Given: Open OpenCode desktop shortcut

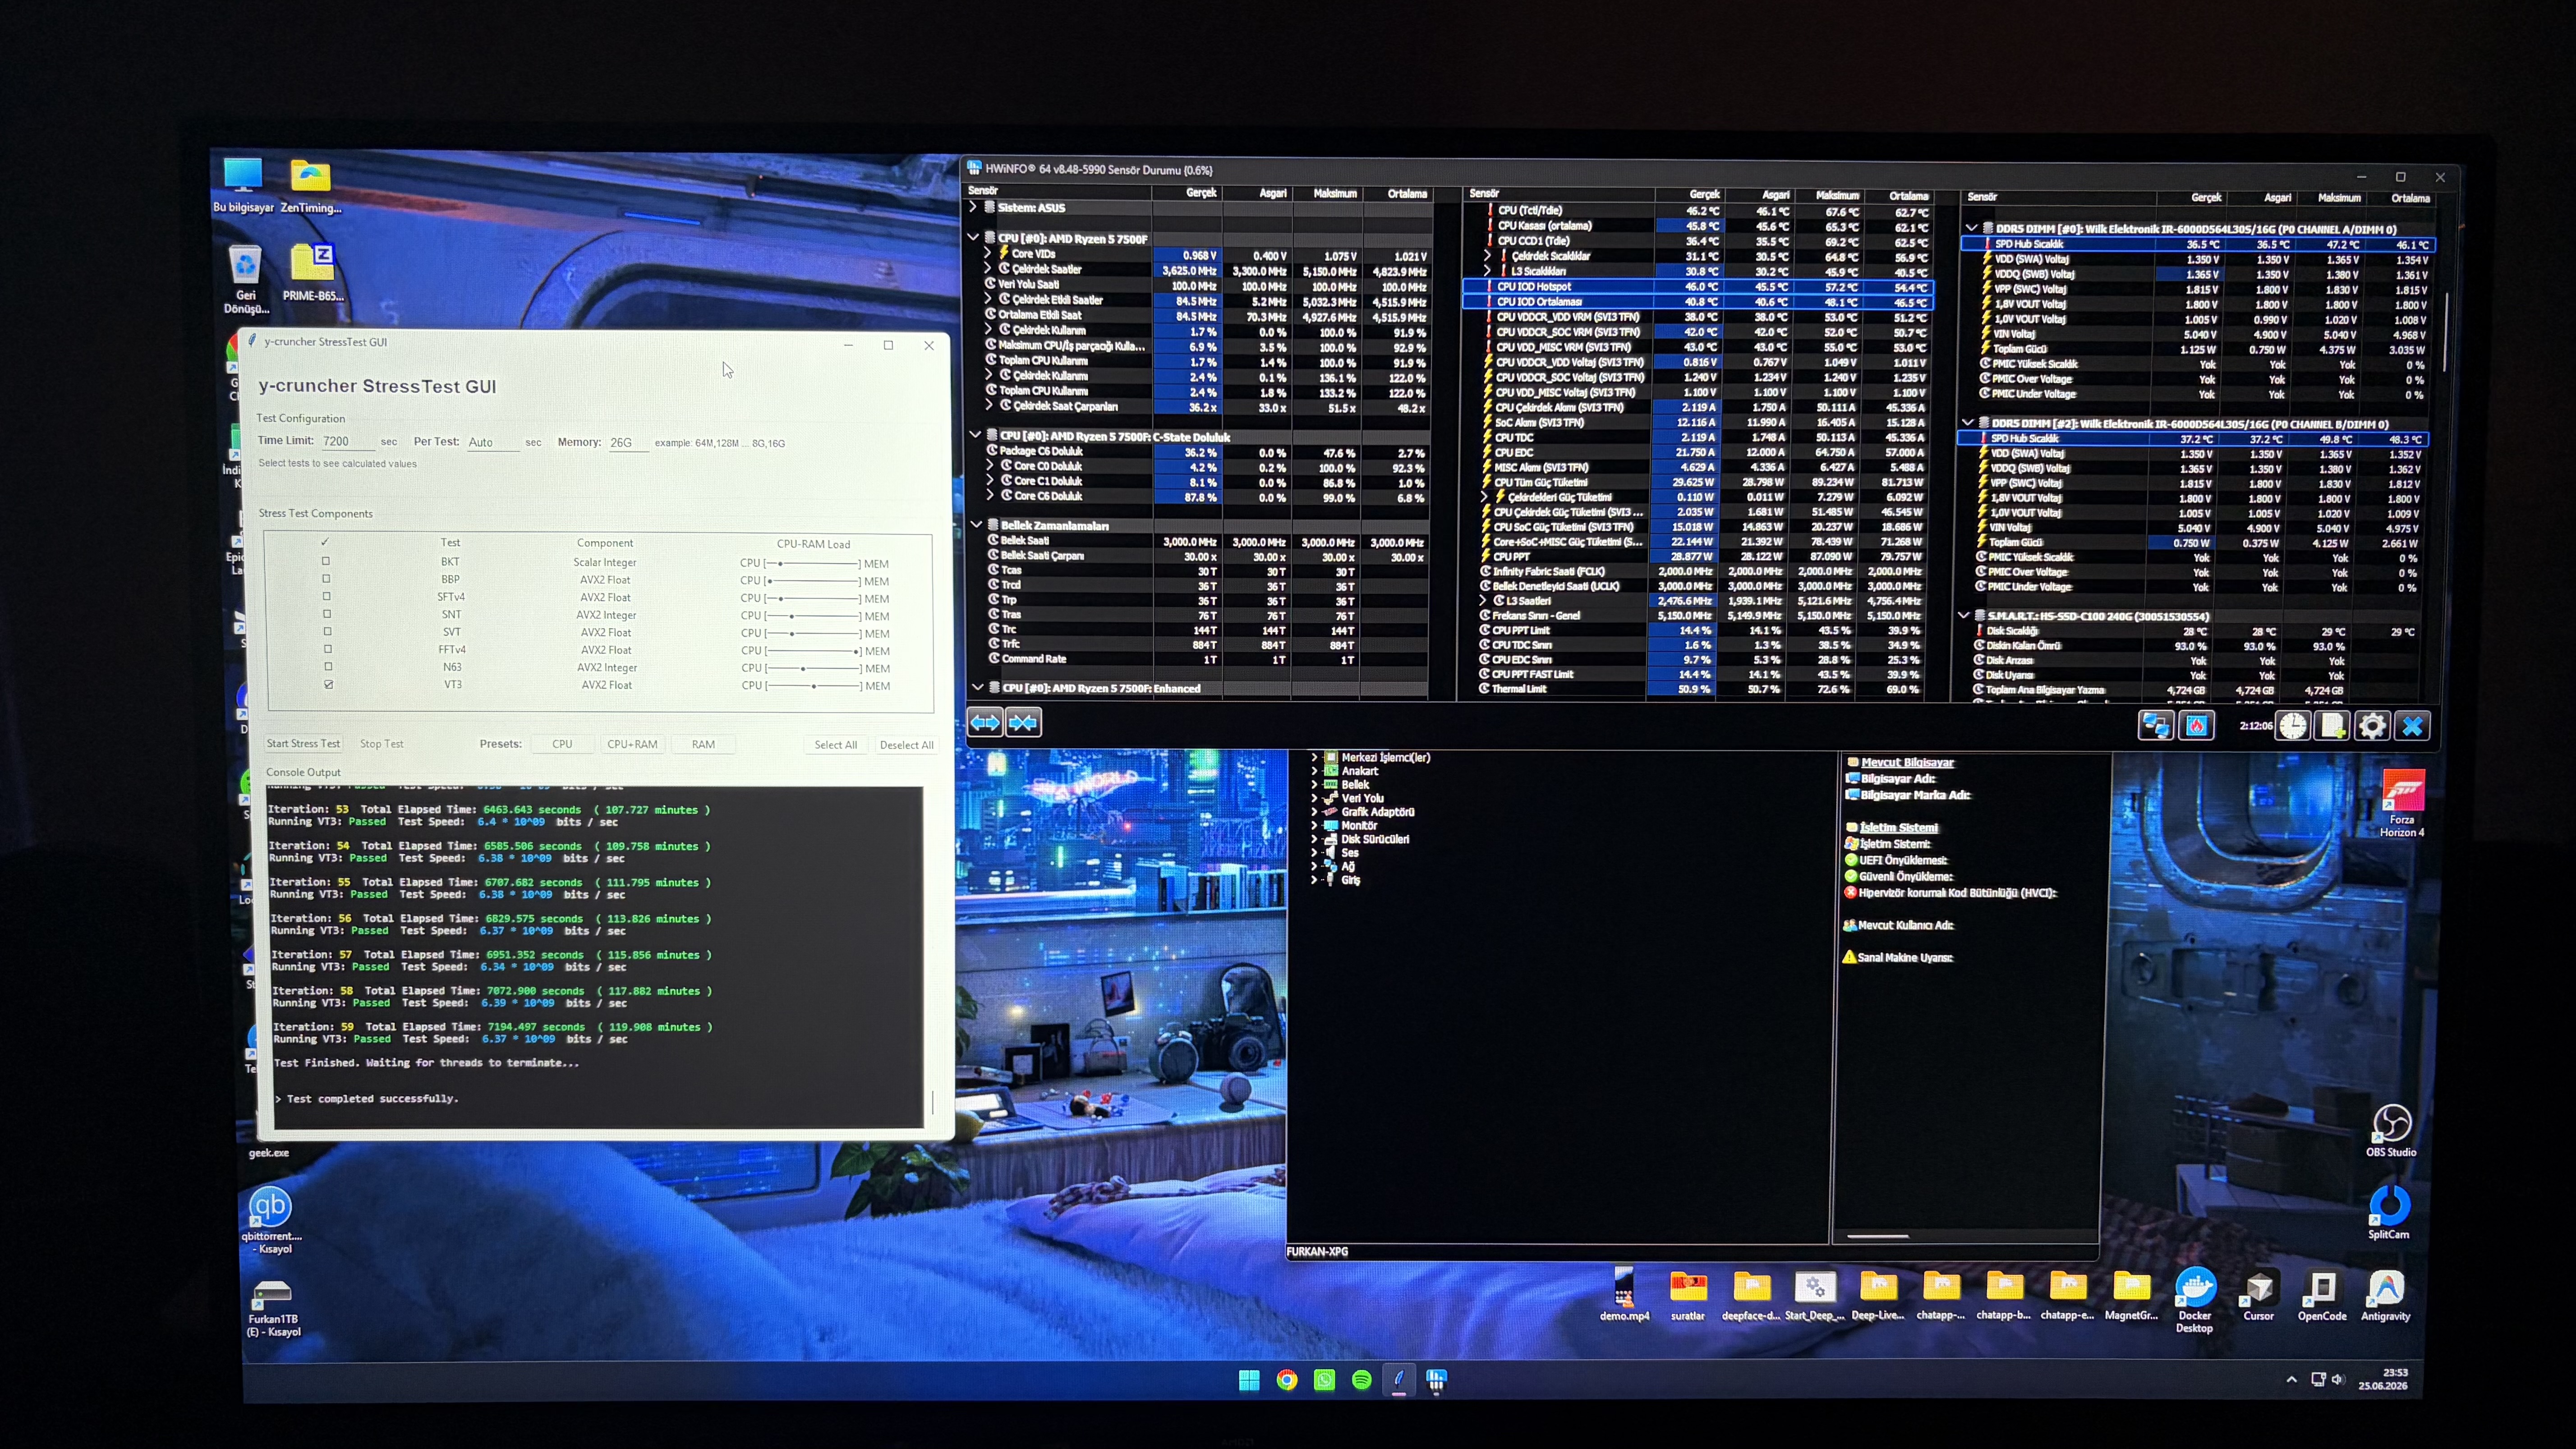Looking at the screenshot, I should coord(2322,1296).
